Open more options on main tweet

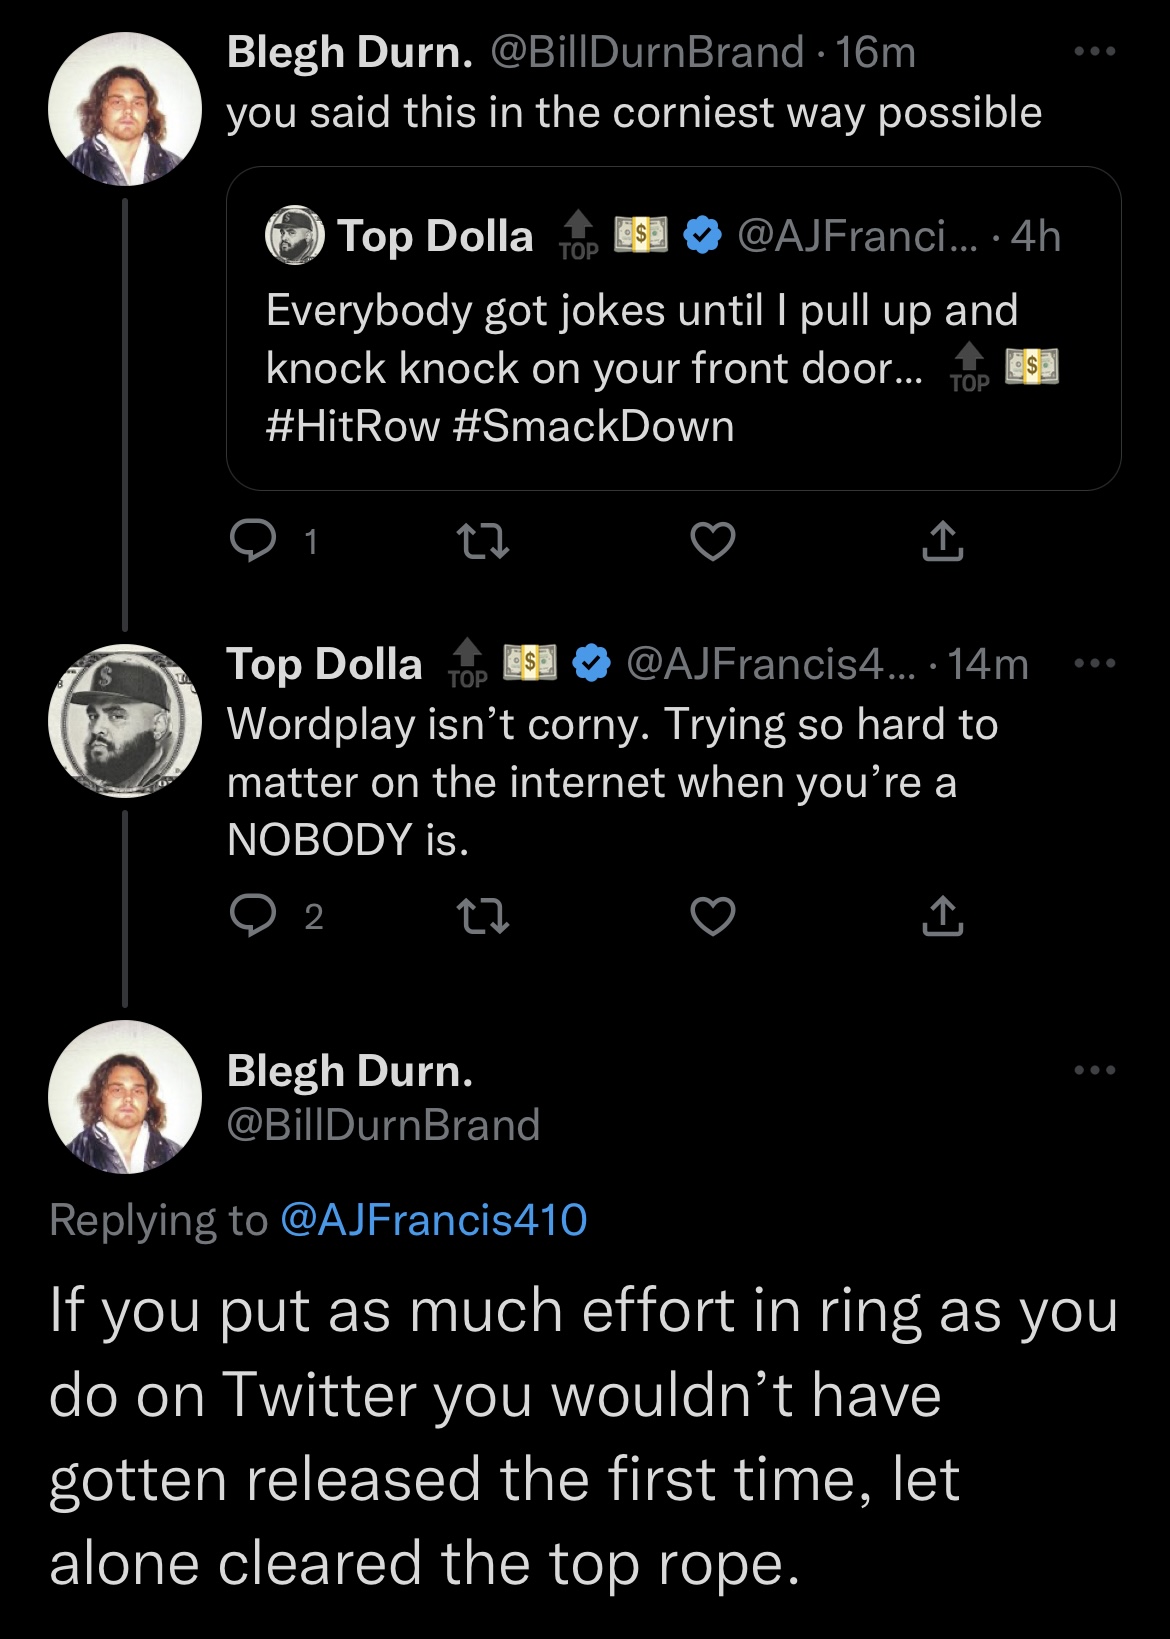[1094, 1070]
